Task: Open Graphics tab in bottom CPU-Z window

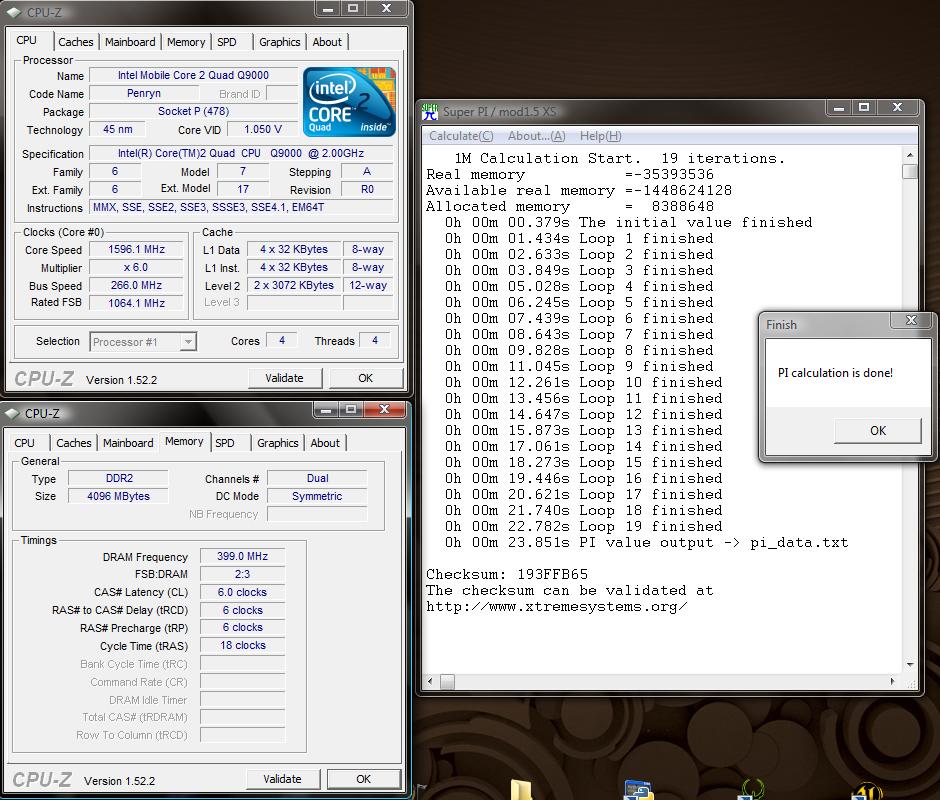Action: (x=278, y=443)
